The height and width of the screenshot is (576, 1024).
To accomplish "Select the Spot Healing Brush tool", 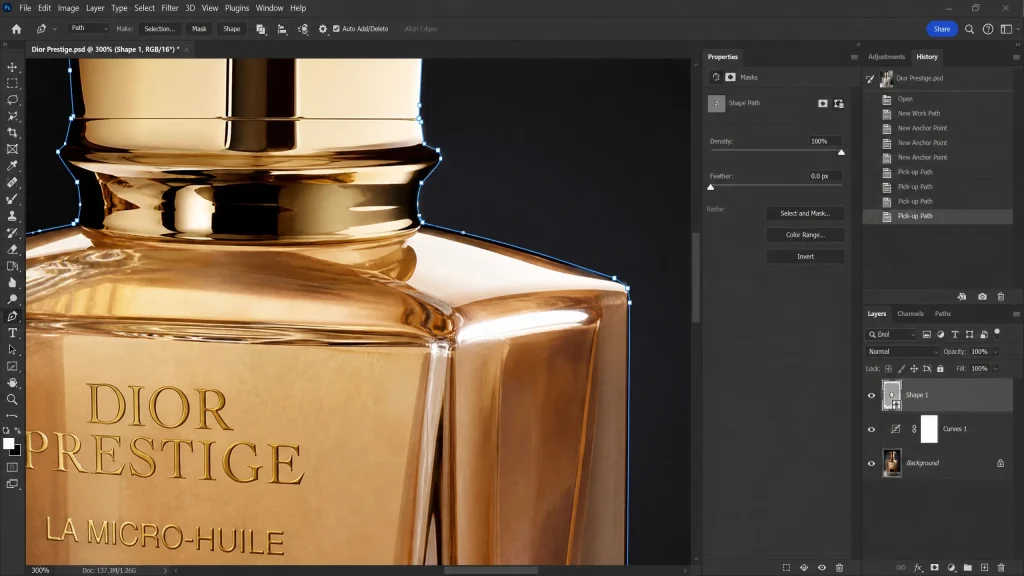I will point(12,183).
